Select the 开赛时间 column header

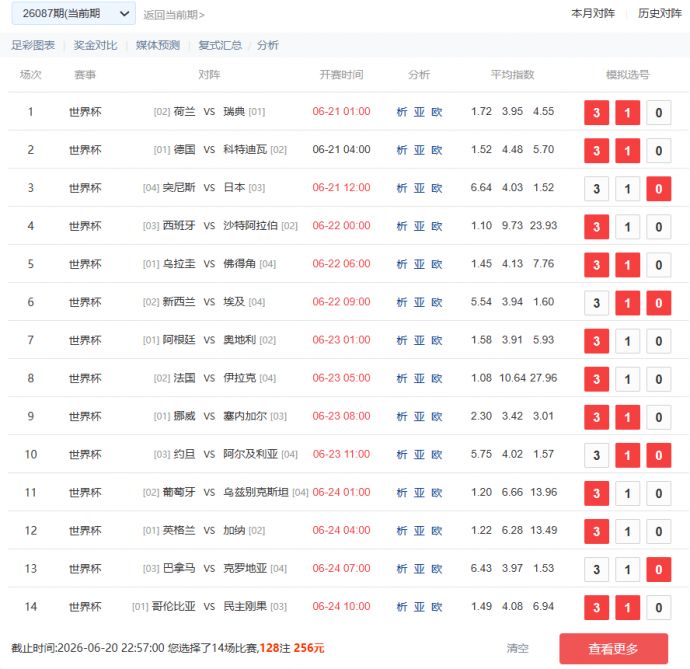pos(341,75)
